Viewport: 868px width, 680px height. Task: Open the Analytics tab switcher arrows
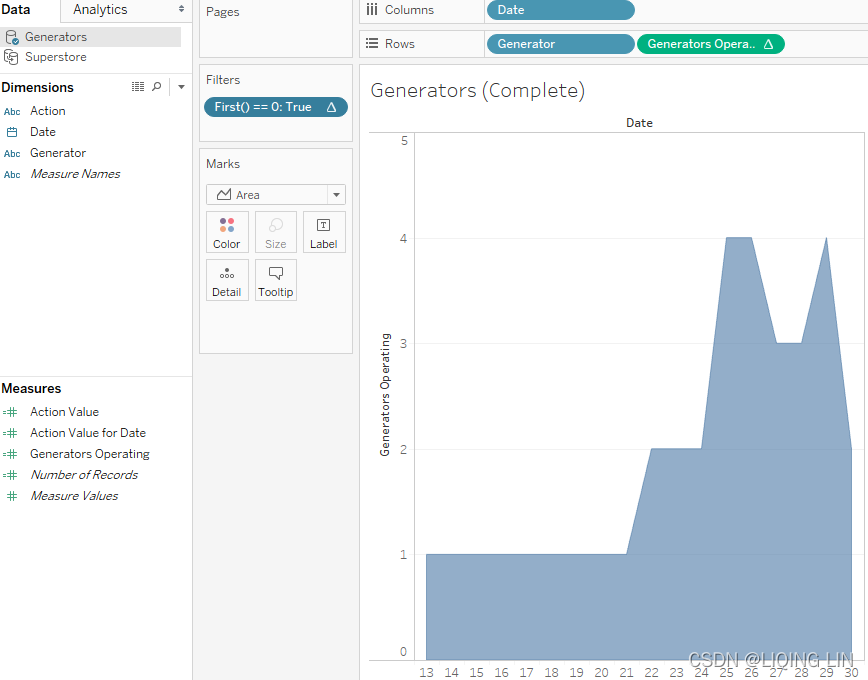(181, 9)
